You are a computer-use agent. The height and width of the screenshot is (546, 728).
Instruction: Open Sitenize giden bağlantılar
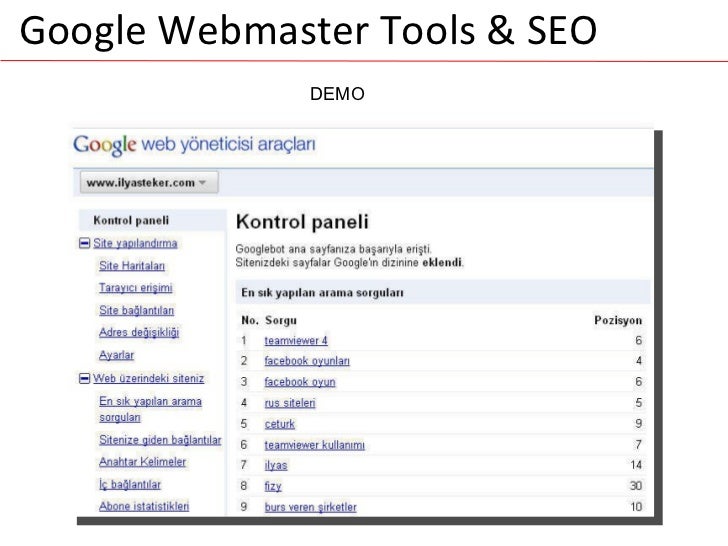(160, 440)
